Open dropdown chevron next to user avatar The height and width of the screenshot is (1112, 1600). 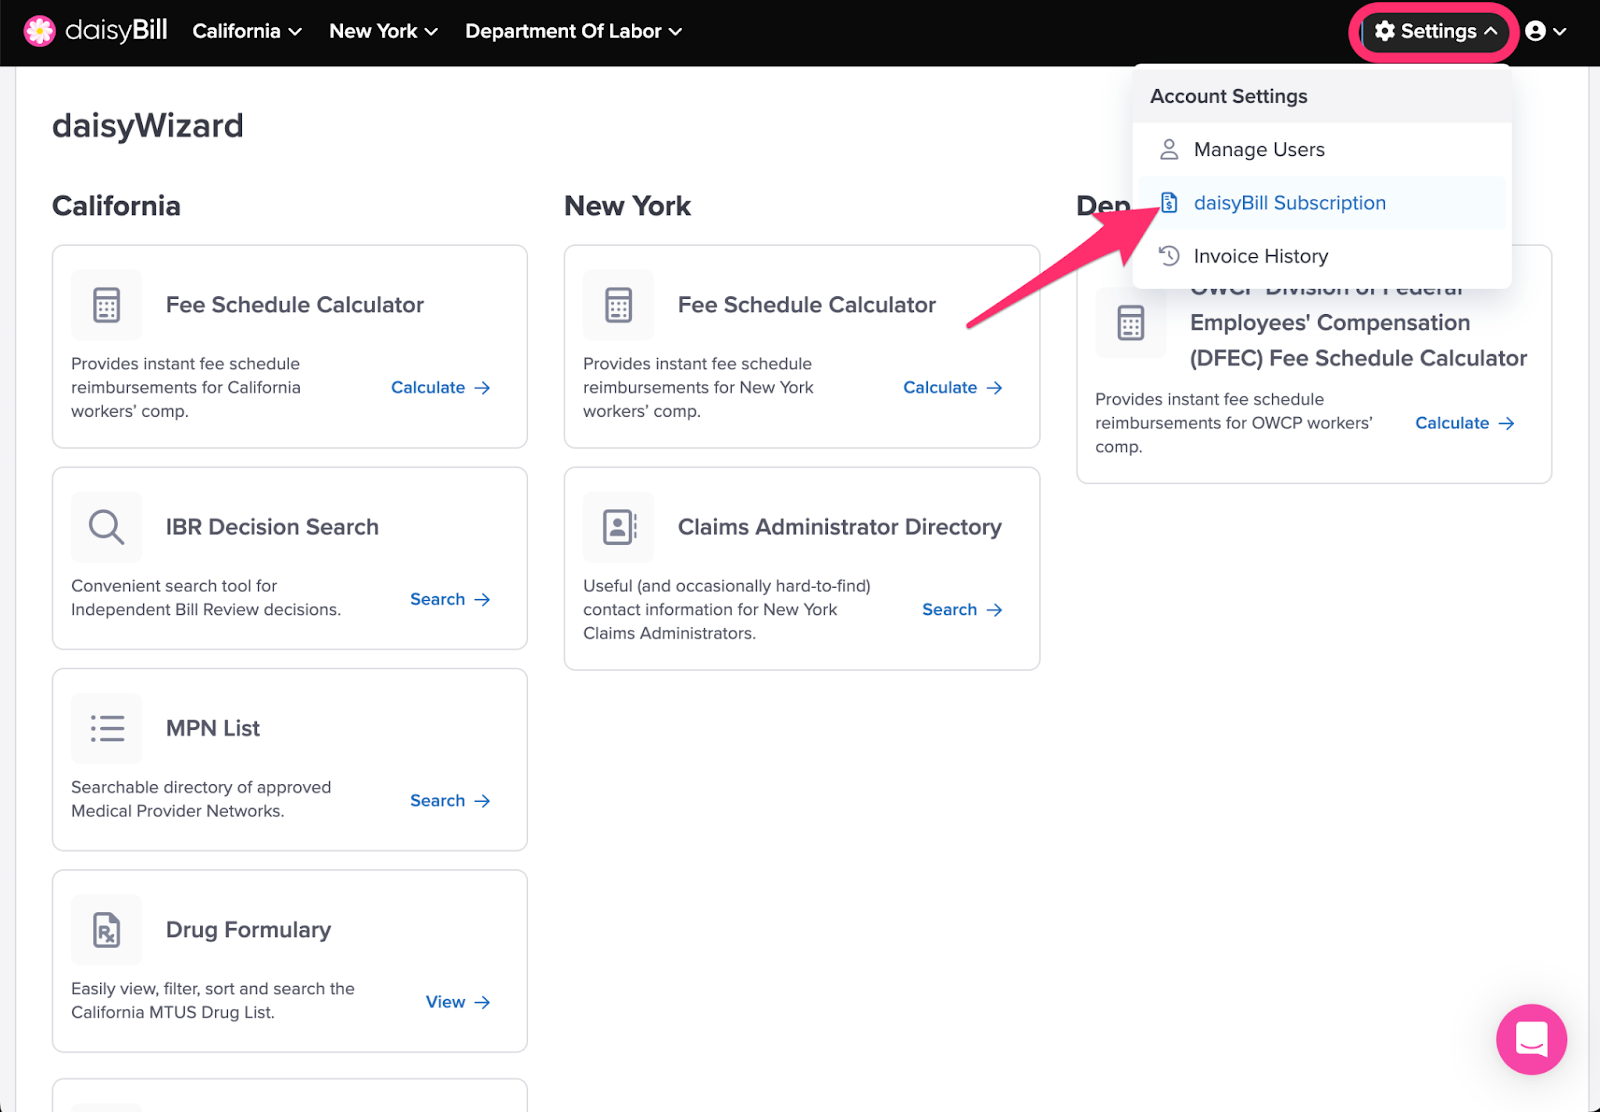pyautogui.click(x=1559, y=31)
